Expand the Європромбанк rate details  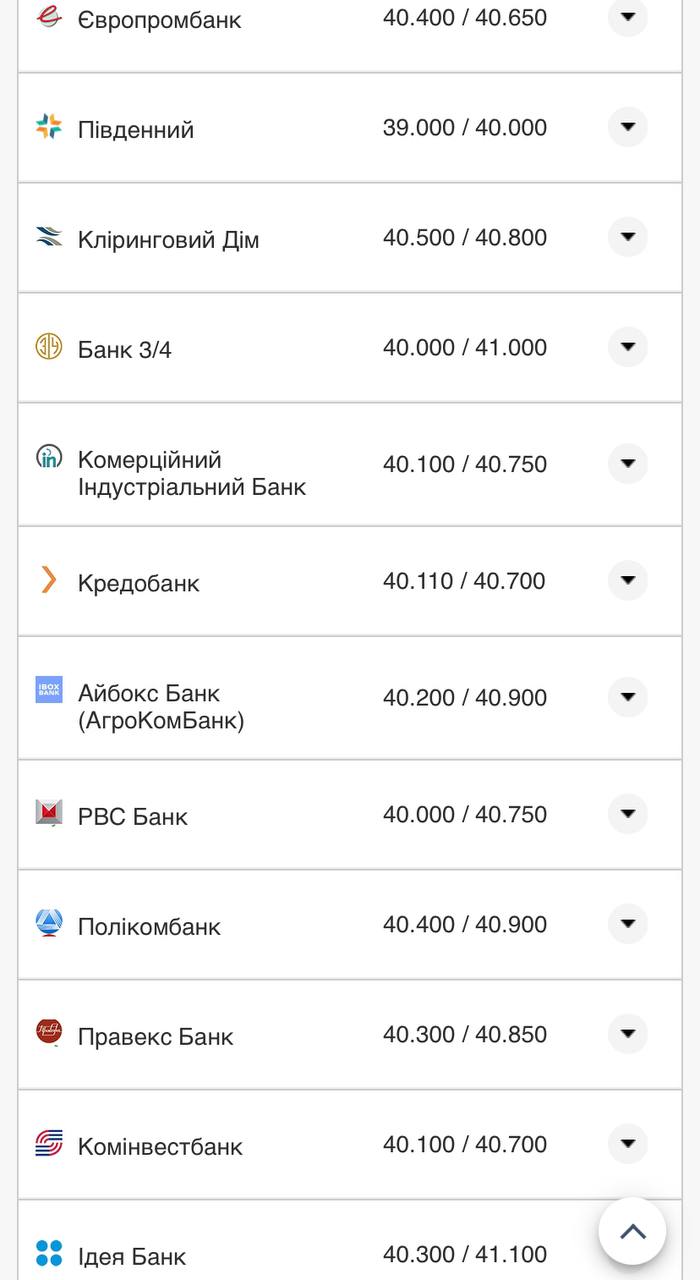point(628,17)
